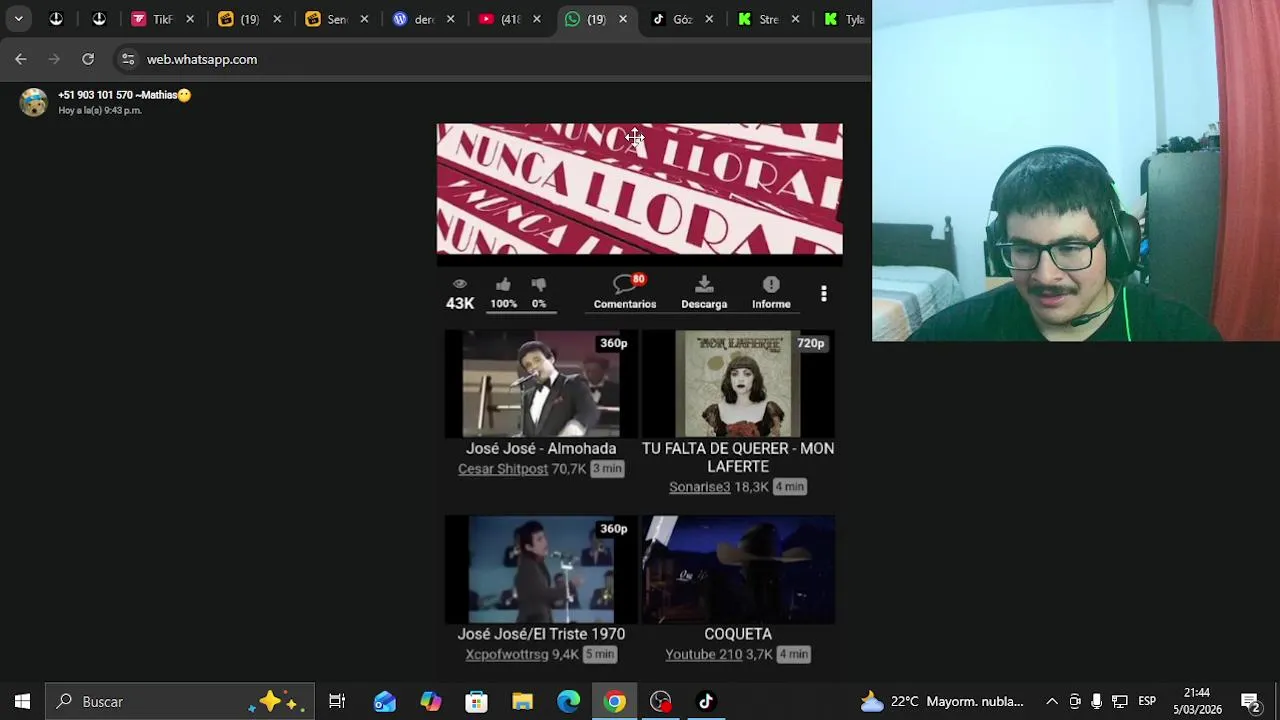1280x720 pixels.
Task: Open the José José - Almohada thumbnail
Action: point(541,384)
